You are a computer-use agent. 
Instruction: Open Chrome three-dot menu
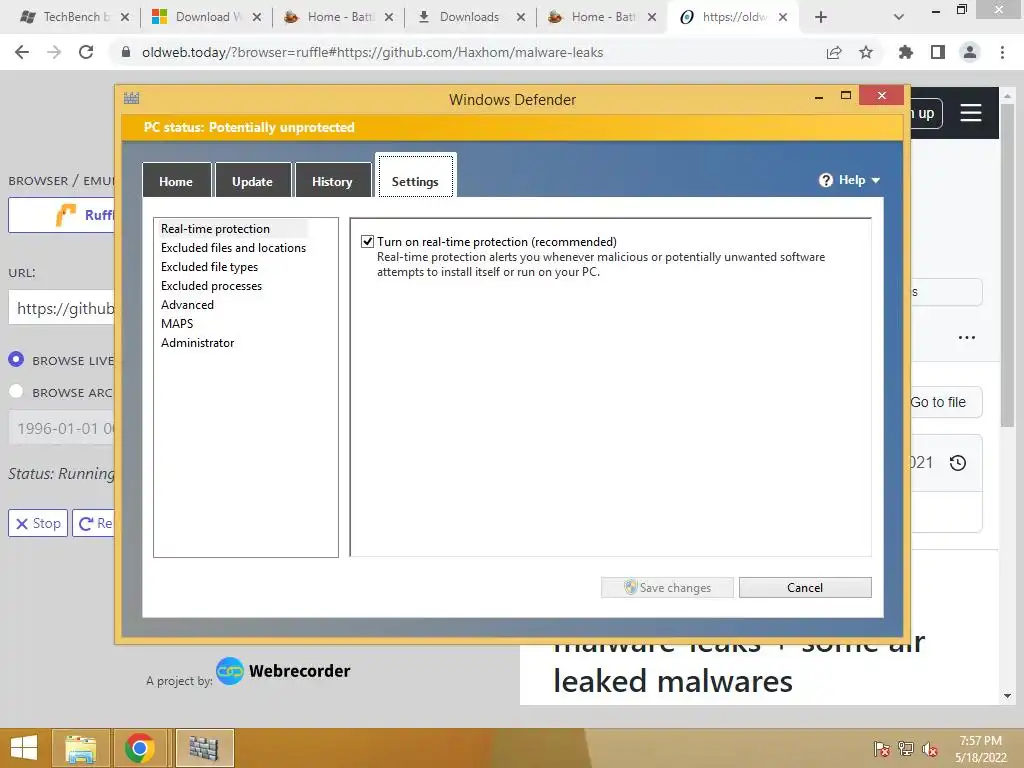1002,52
